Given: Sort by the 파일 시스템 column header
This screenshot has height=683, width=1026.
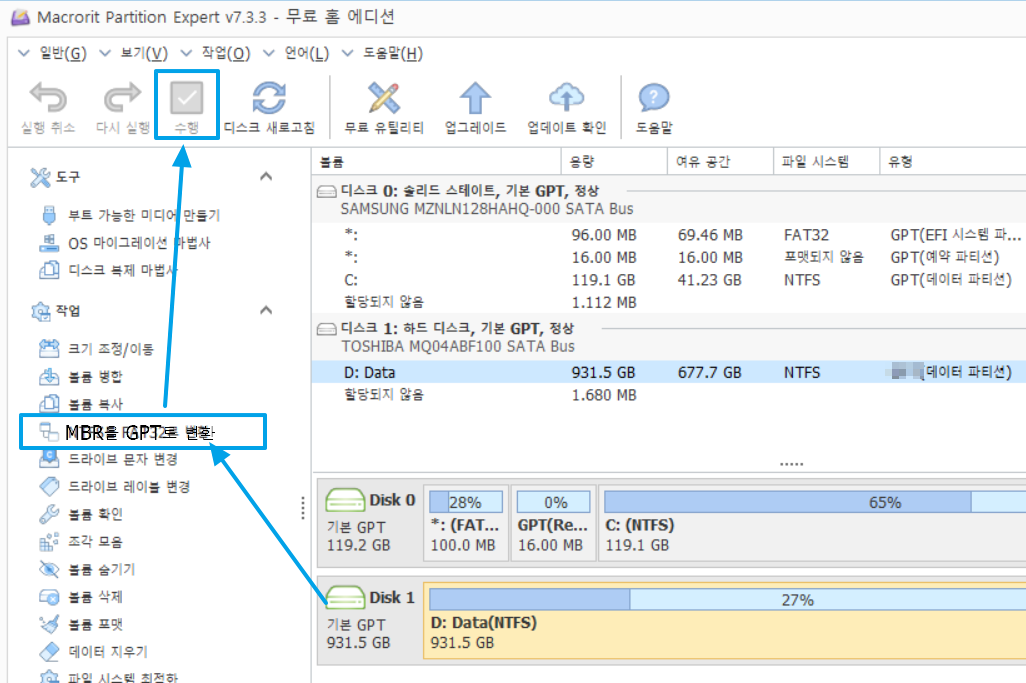Looking at the screenshot, I should [826, 162].
